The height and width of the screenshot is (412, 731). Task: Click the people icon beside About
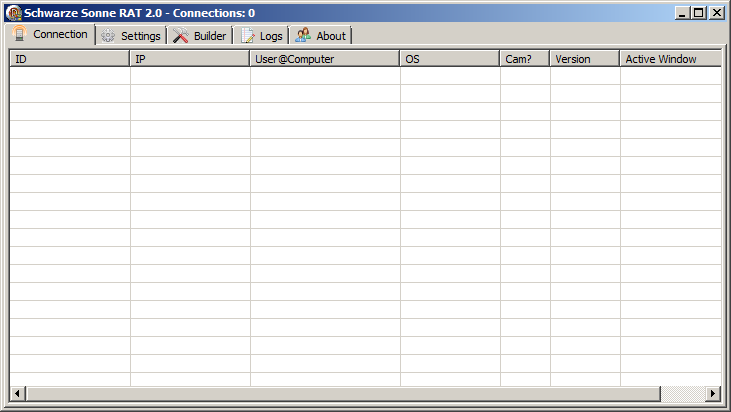click(x=303, y=36)
